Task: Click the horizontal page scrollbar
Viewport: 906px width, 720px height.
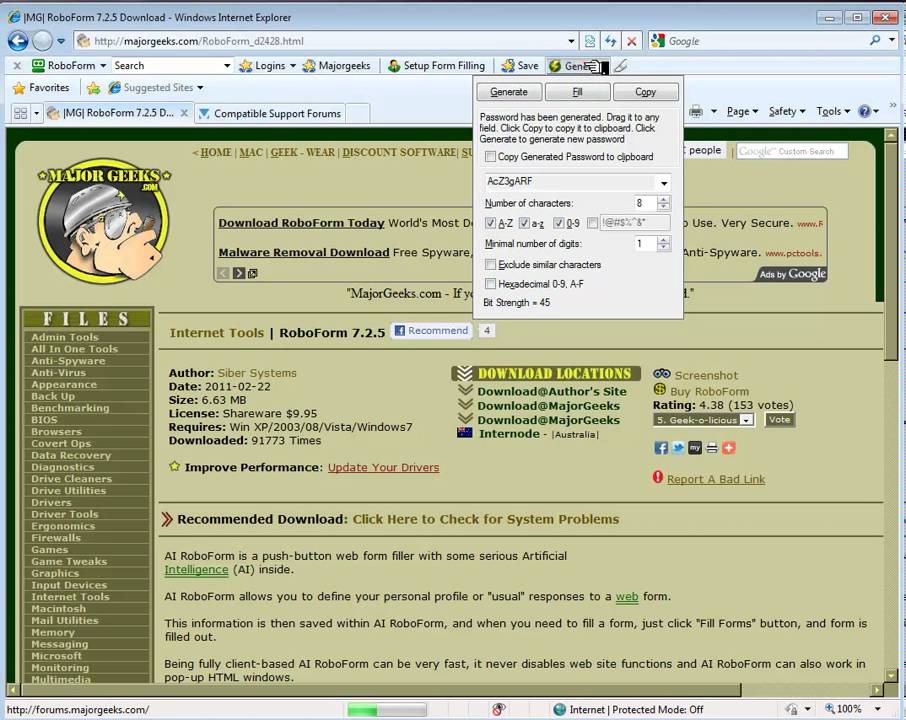Action: pyautogui.click(x=381, y=689)
